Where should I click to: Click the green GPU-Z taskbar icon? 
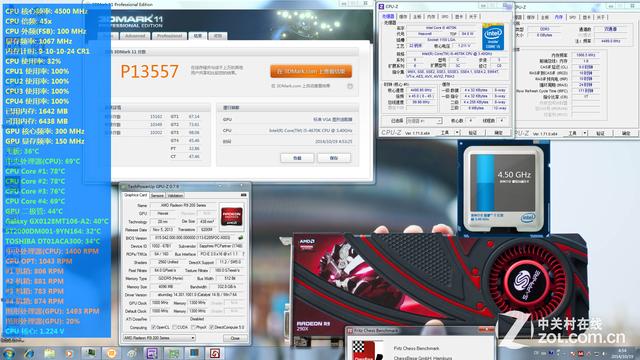(173, 353)
